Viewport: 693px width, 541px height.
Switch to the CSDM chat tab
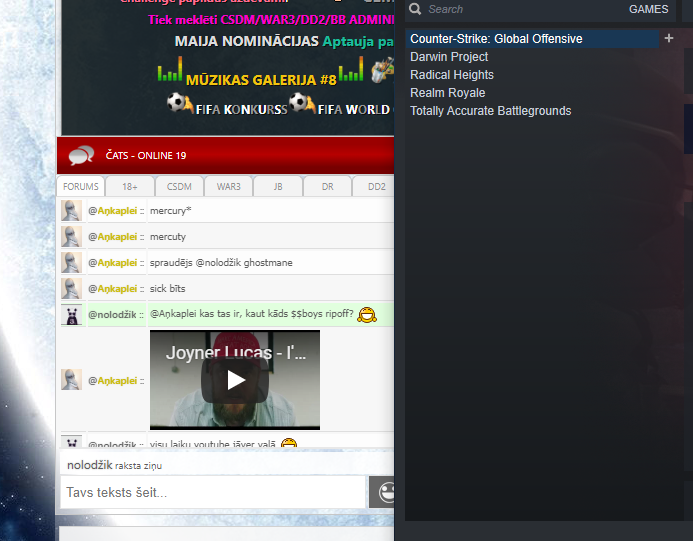[x=179, y=187]
